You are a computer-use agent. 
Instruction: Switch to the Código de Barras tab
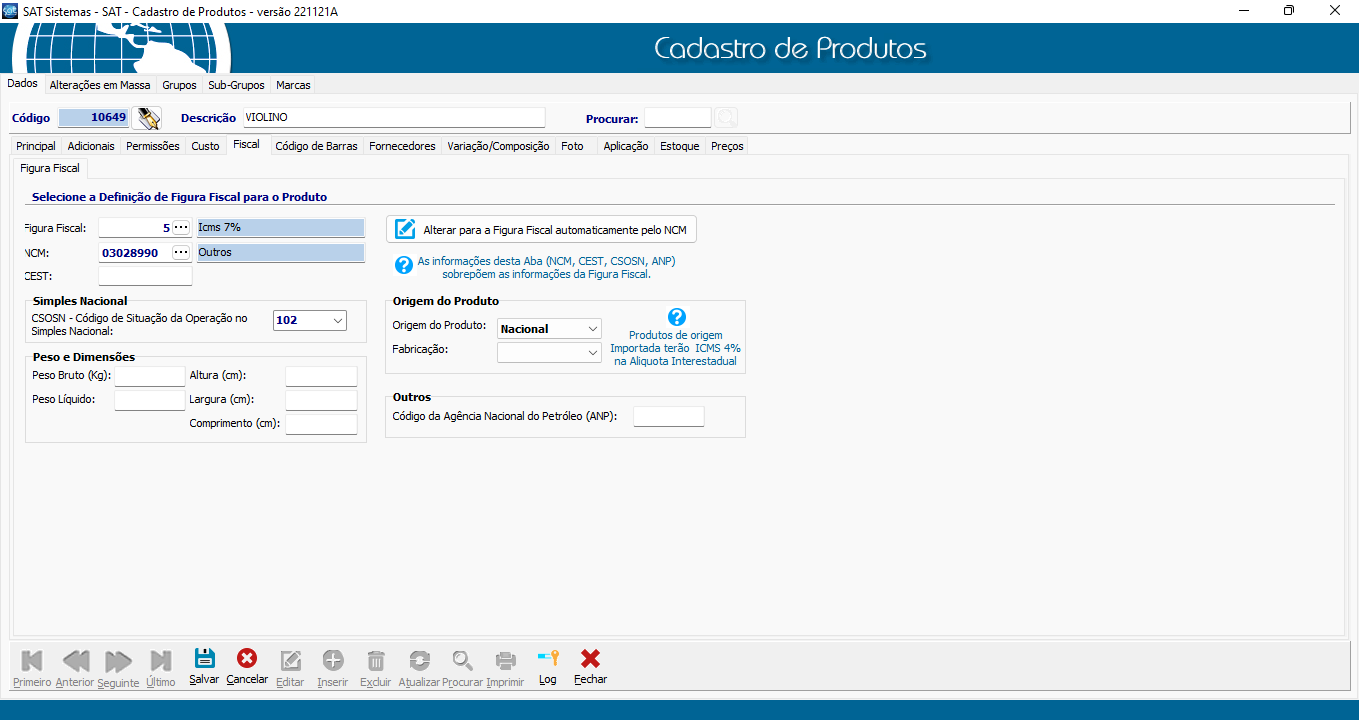pos(316,146)
